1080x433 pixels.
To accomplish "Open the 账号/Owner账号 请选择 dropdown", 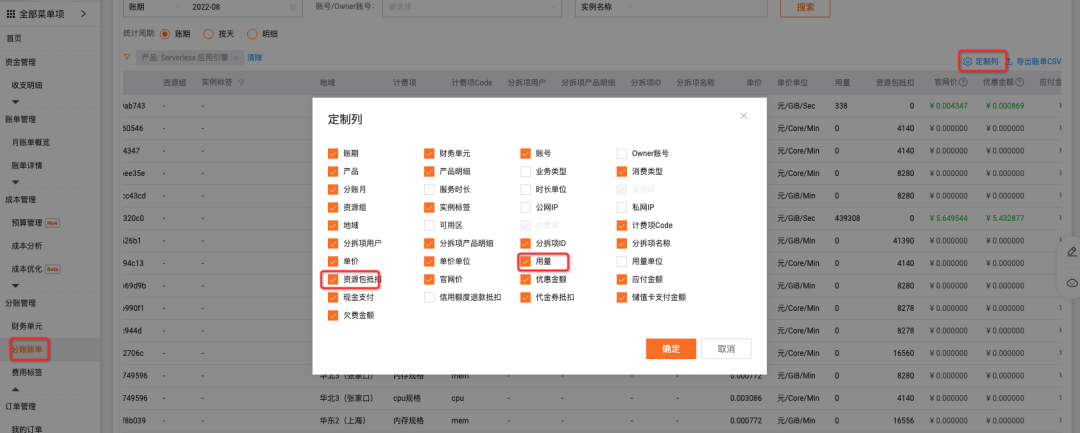I will click(x=470, y=6).
